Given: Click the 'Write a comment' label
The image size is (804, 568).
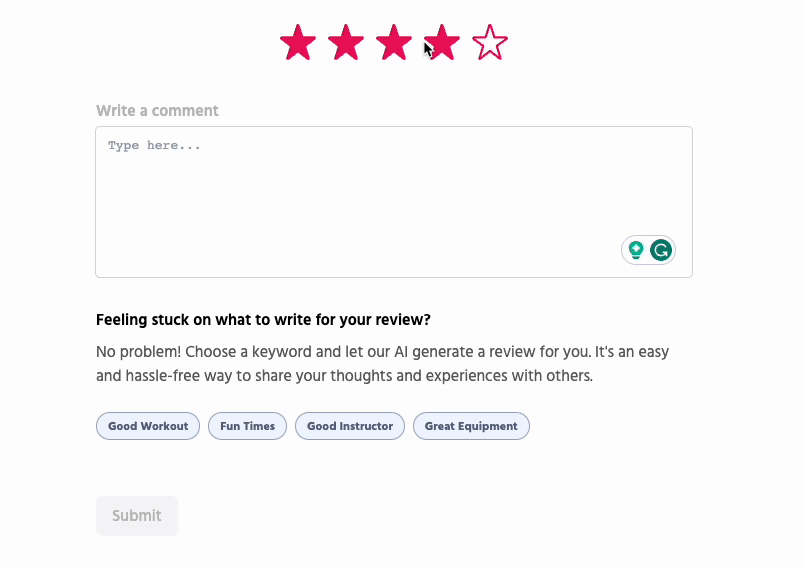Looking at the screenshot, I should (157, 111).
